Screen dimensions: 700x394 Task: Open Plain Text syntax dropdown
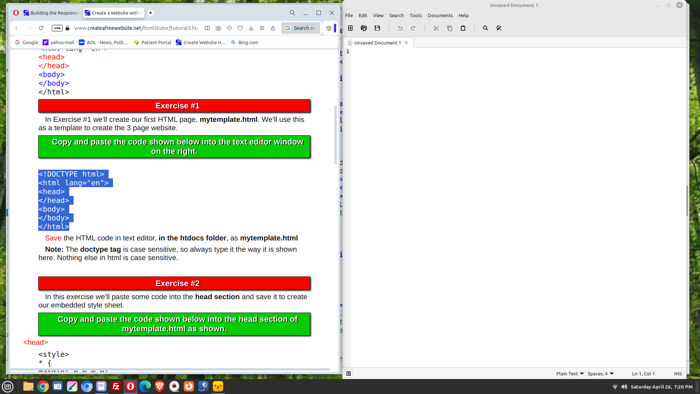point(570,373)
